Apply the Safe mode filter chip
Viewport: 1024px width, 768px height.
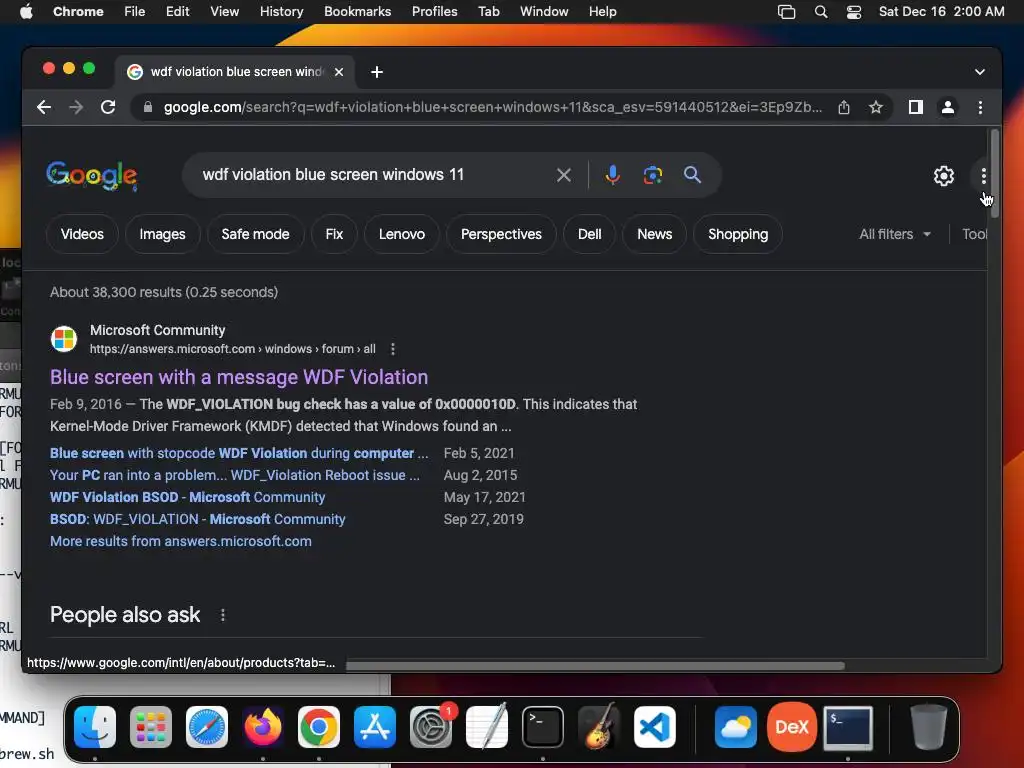[x=255, y=234]
